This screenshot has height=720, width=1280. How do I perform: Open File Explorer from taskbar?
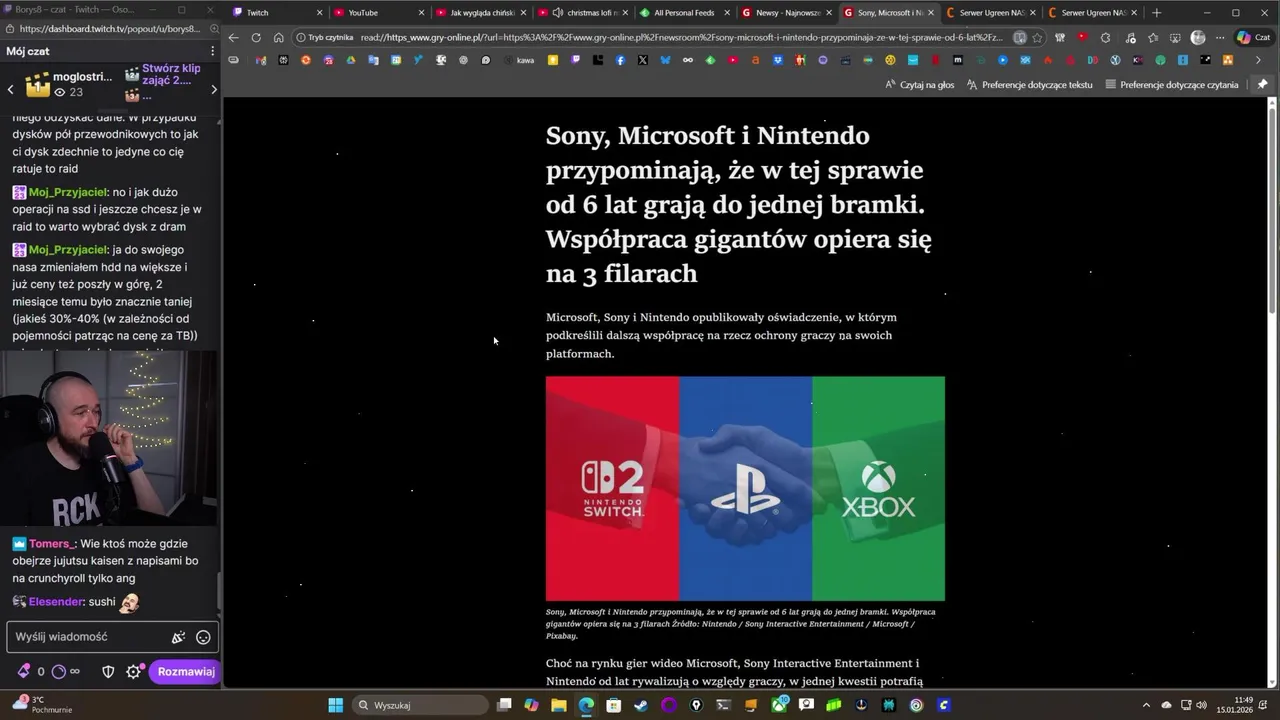pos(558,705)
